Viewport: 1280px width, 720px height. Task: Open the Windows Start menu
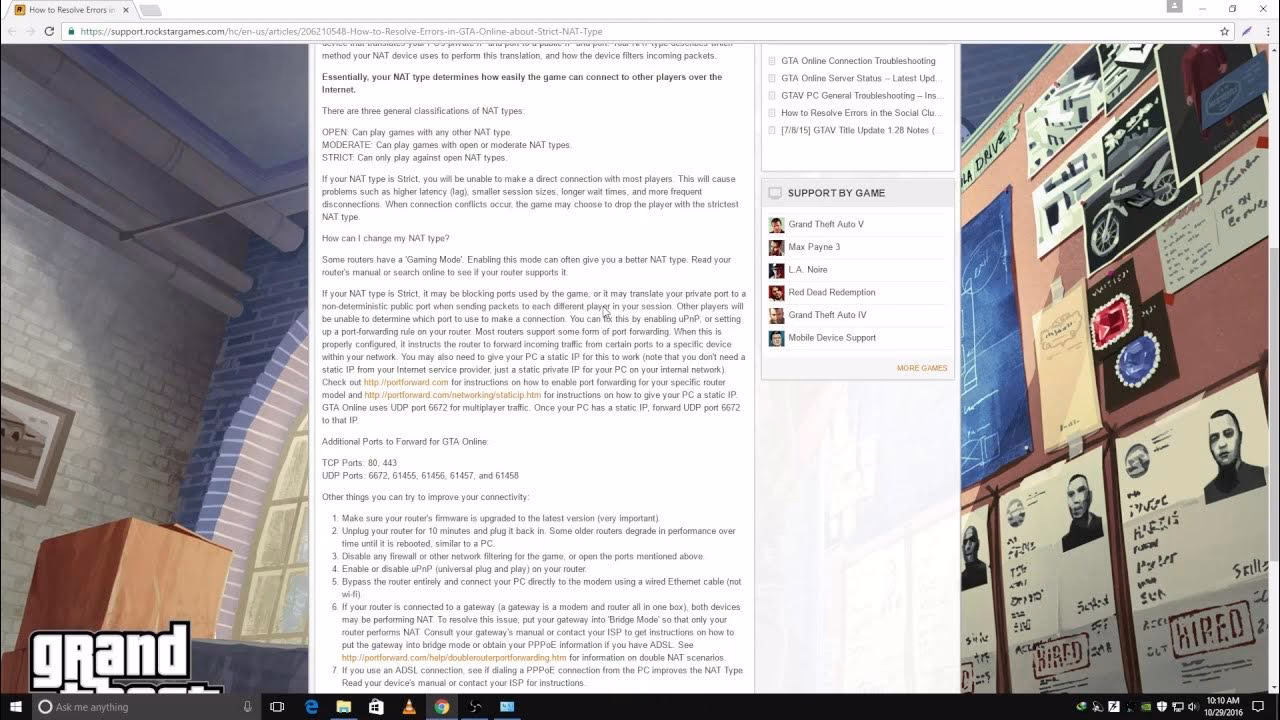15,707
